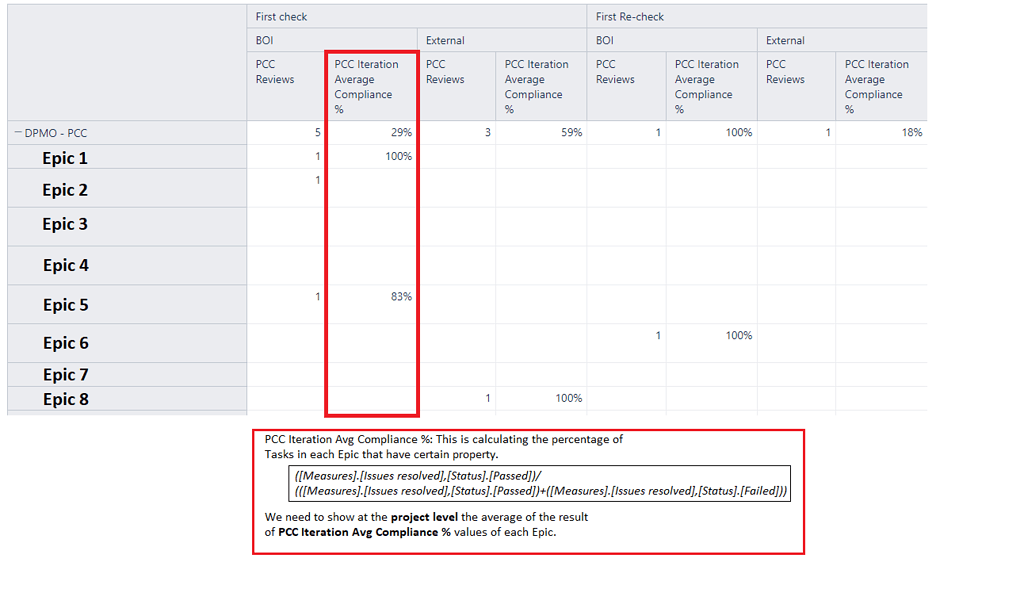The image size is (1024, 589).
Task: Select the Epic 2 row label
Action: pos(65,188)
